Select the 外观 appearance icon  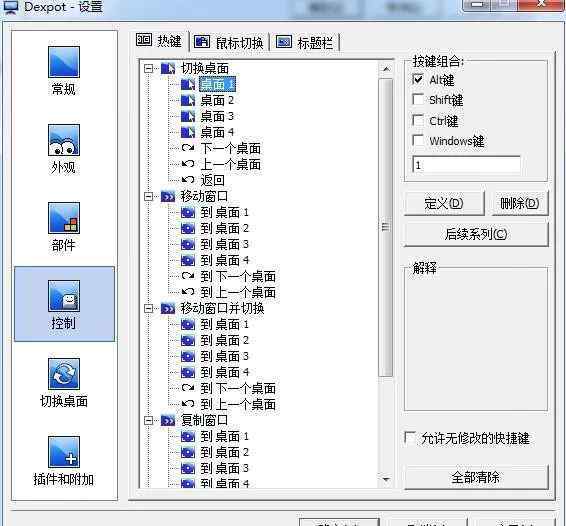64,140
